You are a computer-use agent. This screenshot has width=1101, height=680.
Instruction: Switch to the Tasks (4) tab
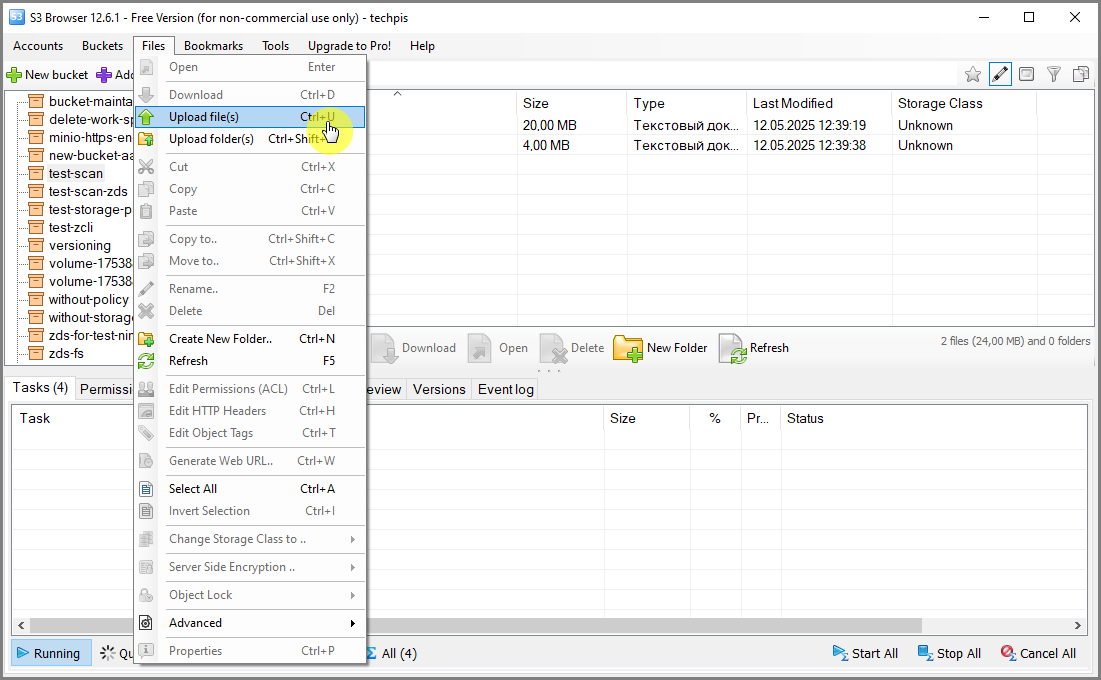[40, 388]
